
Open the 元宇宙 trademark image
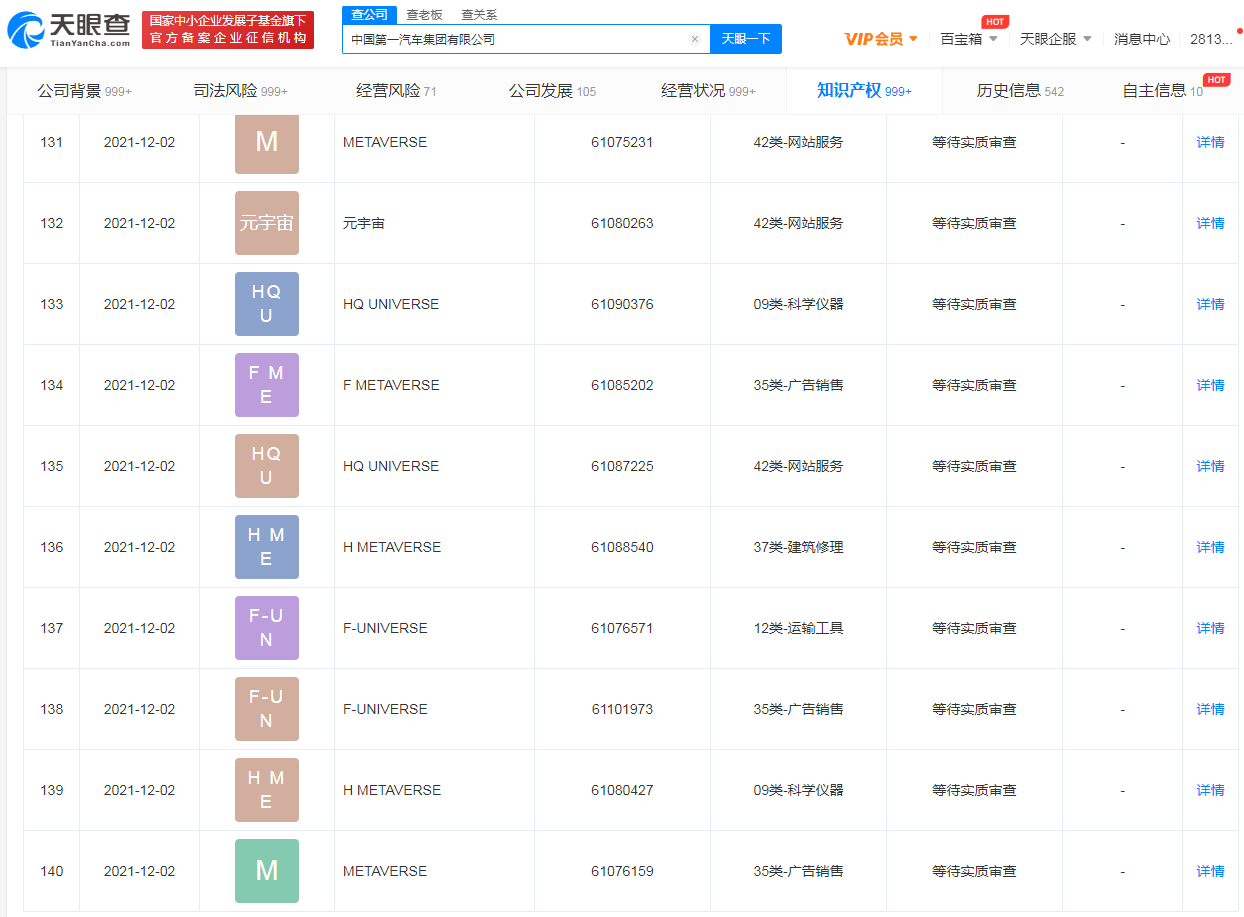[x=266, y=222]
